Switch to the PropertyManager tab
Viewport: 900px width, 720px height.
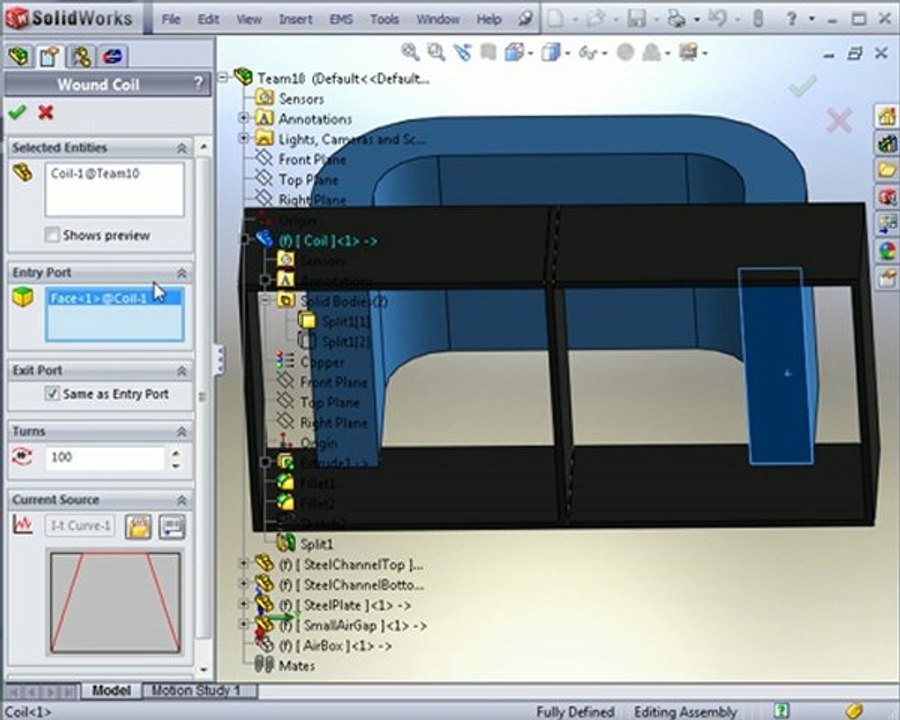tap(49, 56)
